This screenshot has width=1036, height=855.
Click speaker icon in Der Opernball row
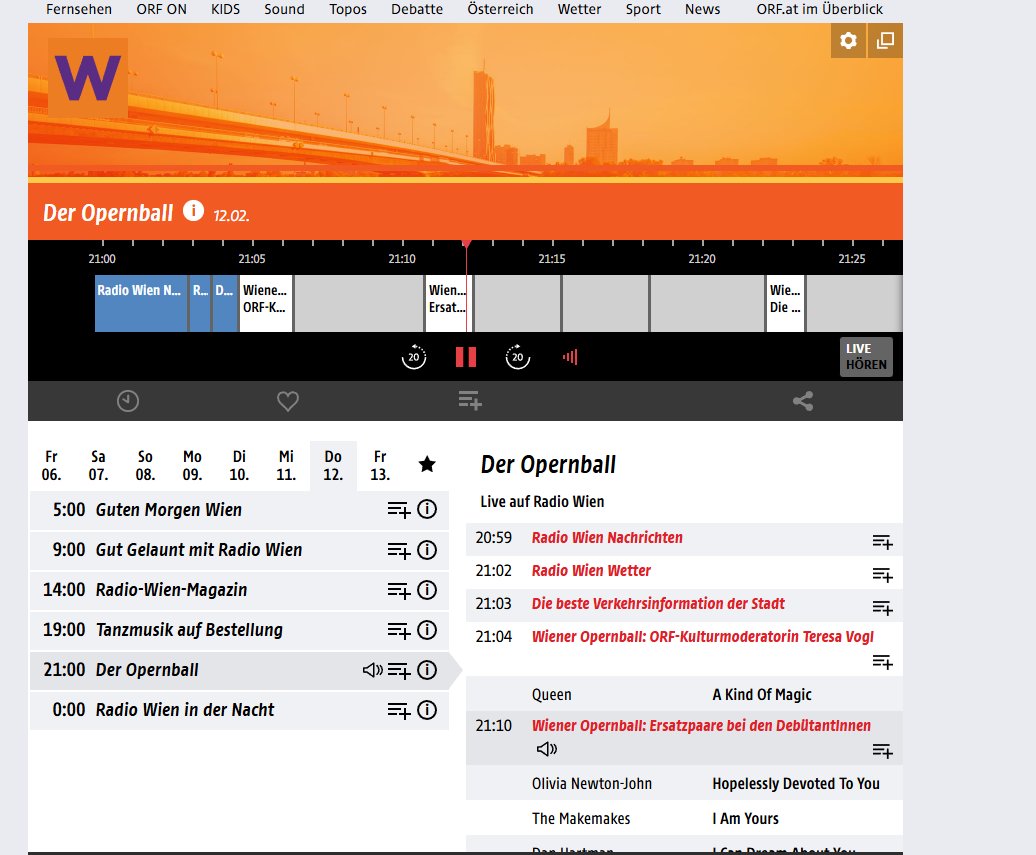(x=373, y=670)
